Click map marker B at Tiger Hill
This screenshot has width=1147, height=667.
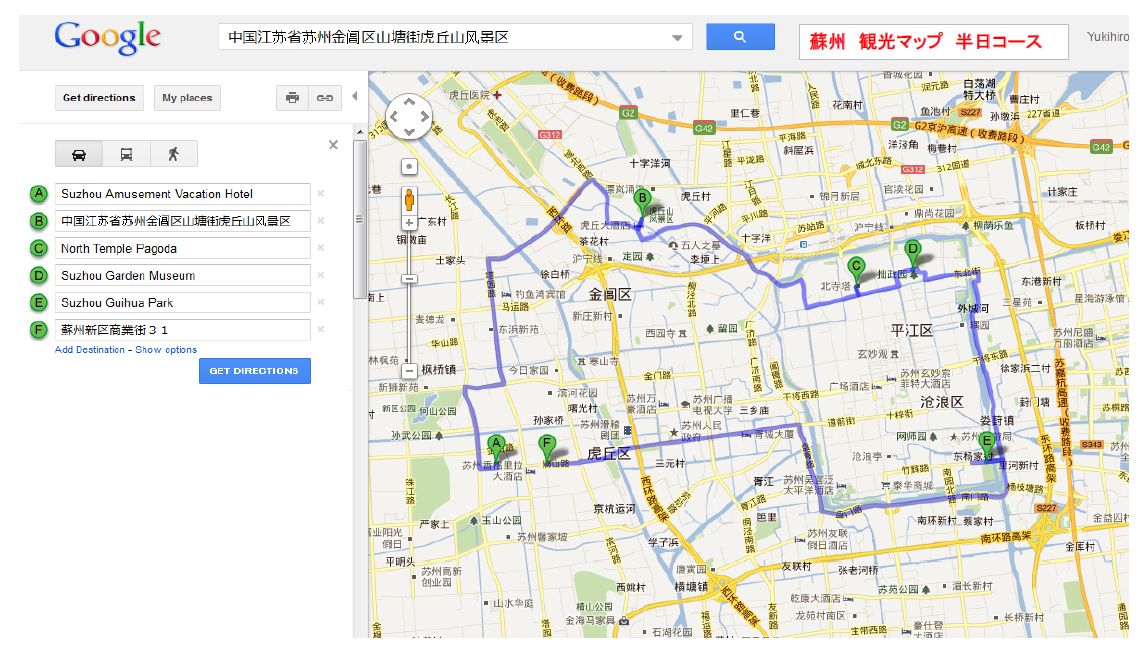point(642,203)
